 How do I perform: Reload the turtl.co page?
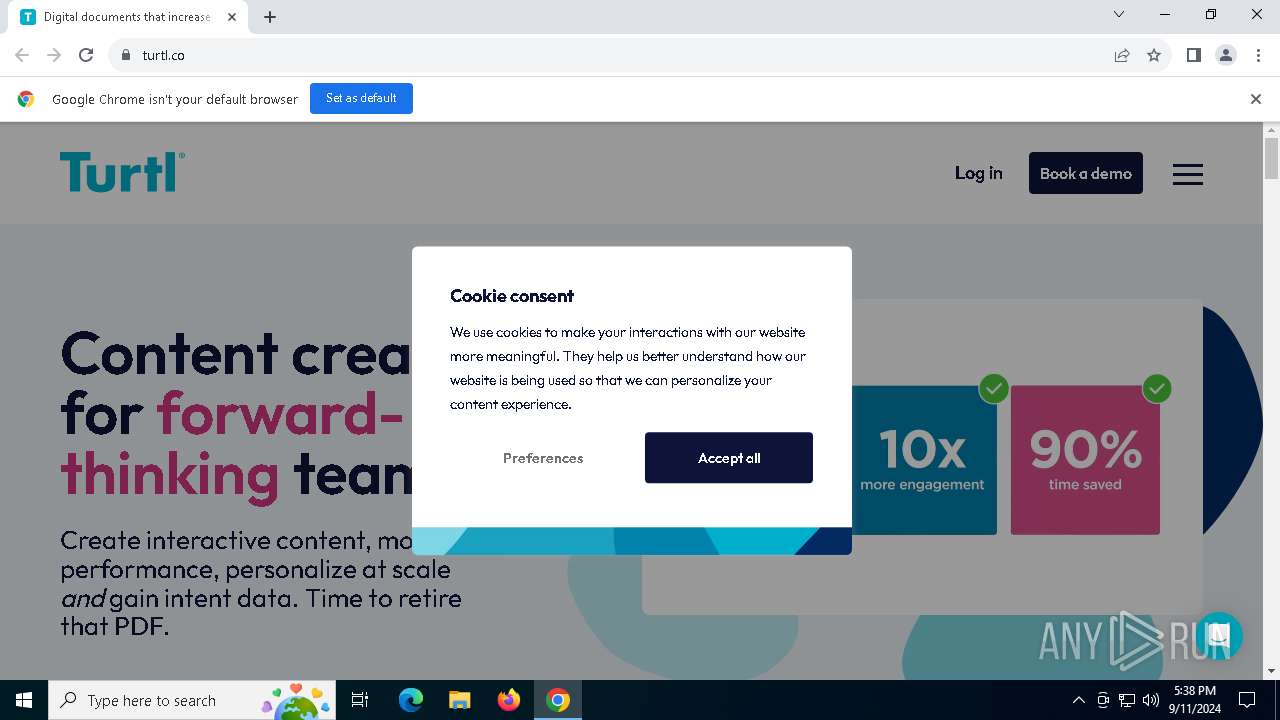(x=86, y=55)
